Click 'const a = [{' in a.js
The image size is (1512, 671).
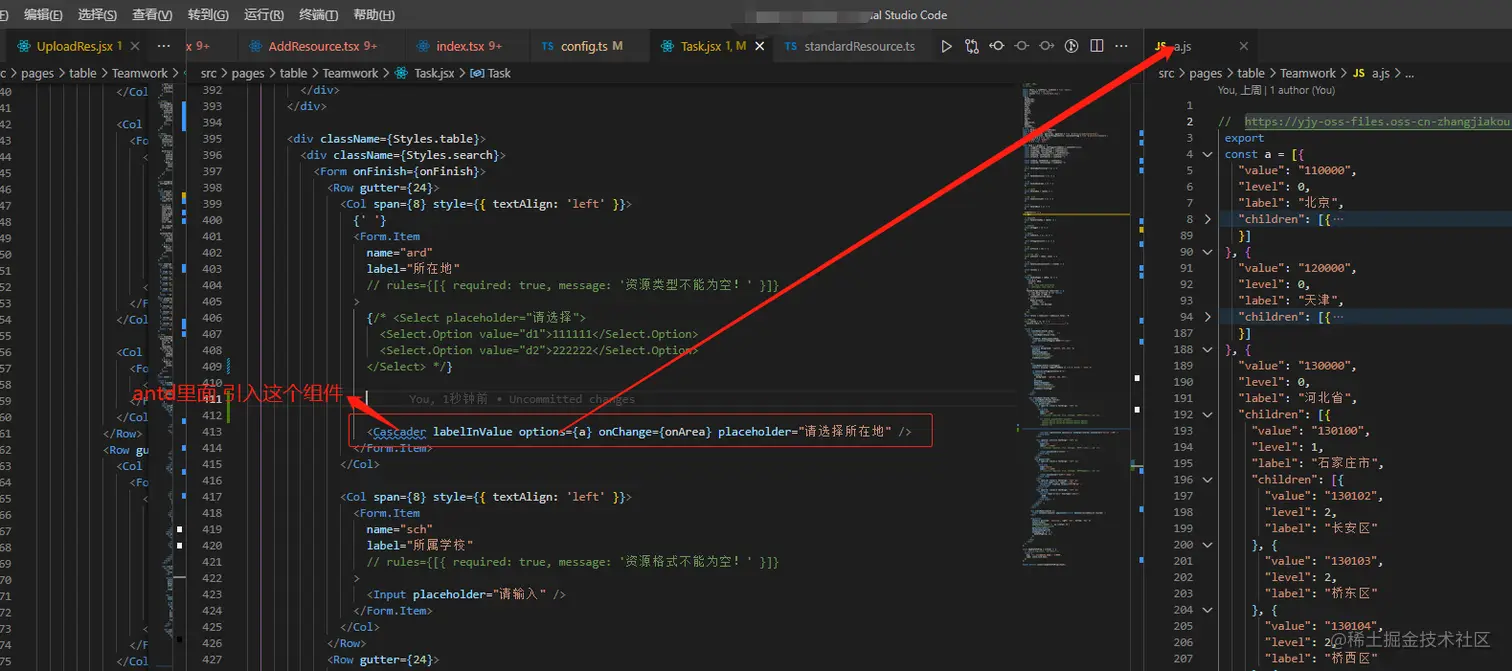coord(1264,154)
